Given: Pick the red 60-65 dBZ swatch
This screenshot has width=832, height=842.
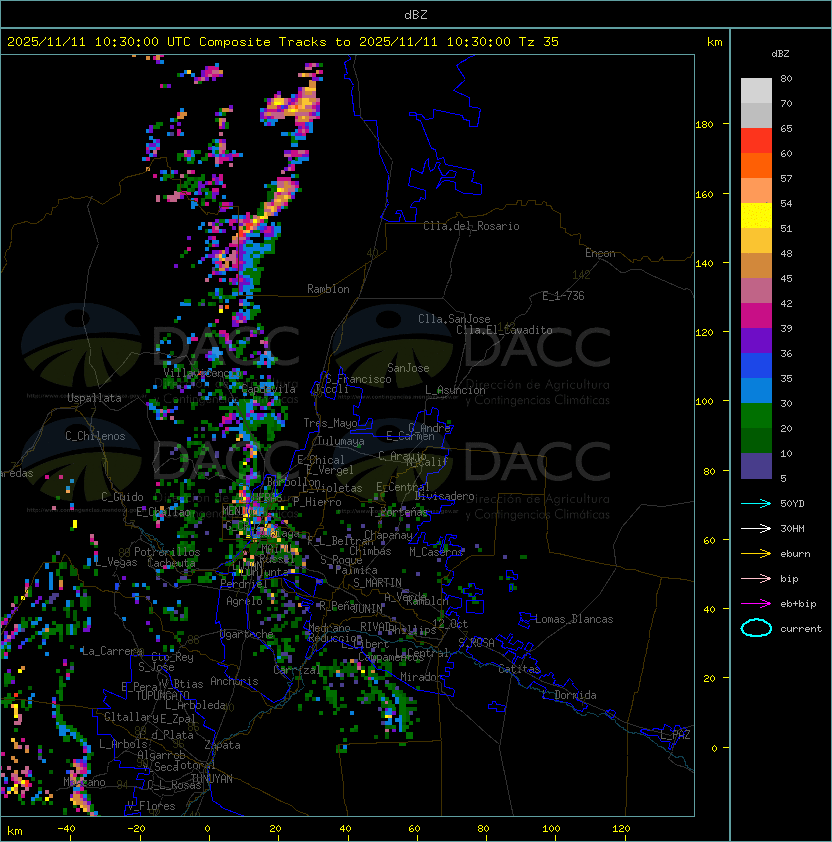Looking at the screenshot, I should click(x=756, y=141).
